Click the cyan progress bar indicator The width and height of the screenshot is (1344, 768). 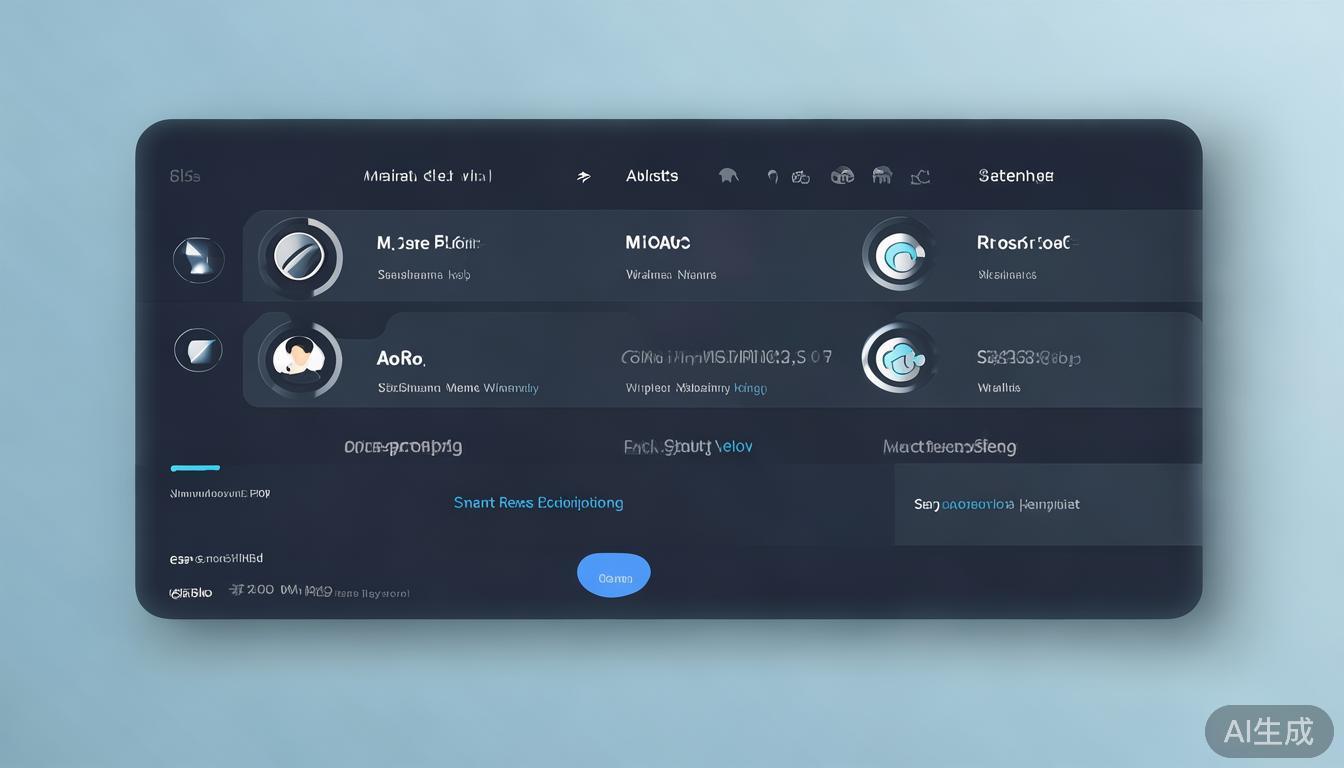(195, 468)
